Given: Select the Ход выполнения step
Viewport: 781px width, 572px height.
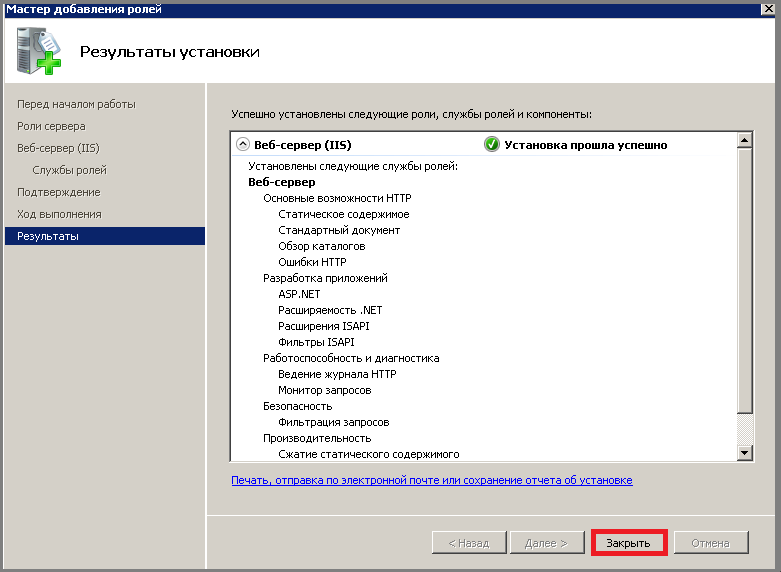Looking at the screenshot, I should pyautogui.click(x=59, y=214).
